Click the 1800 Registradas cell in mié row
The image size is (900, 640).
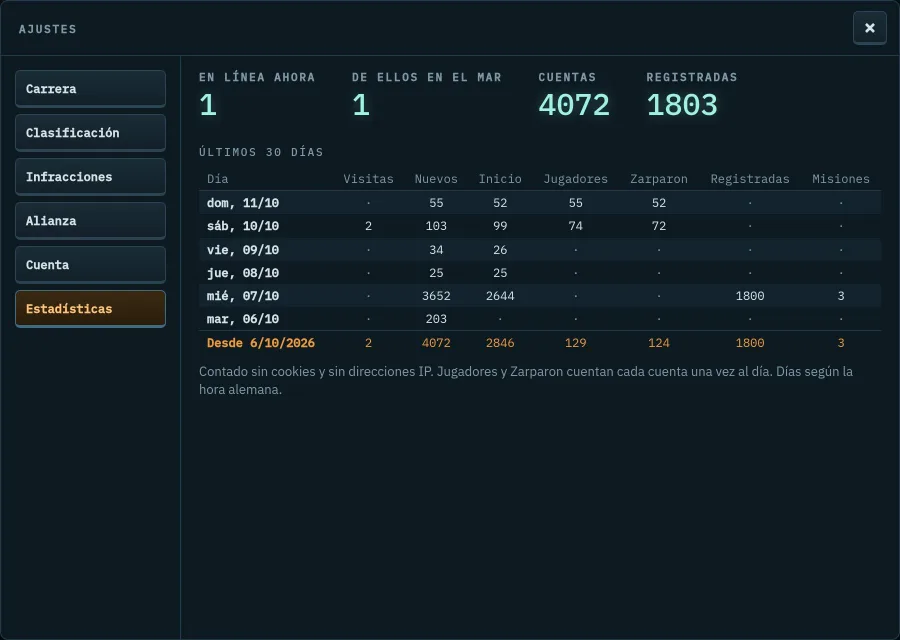(x=750, y=296)
